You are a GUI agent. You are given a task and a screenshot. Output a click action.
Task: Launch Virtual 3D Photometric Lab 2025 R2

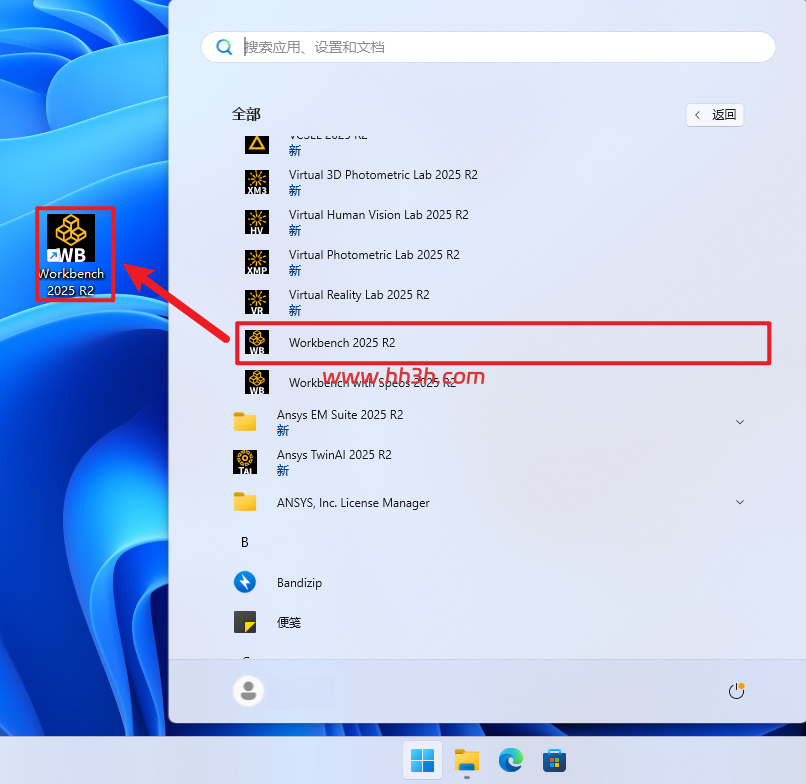pyautogui.click(x=383, y=175)
